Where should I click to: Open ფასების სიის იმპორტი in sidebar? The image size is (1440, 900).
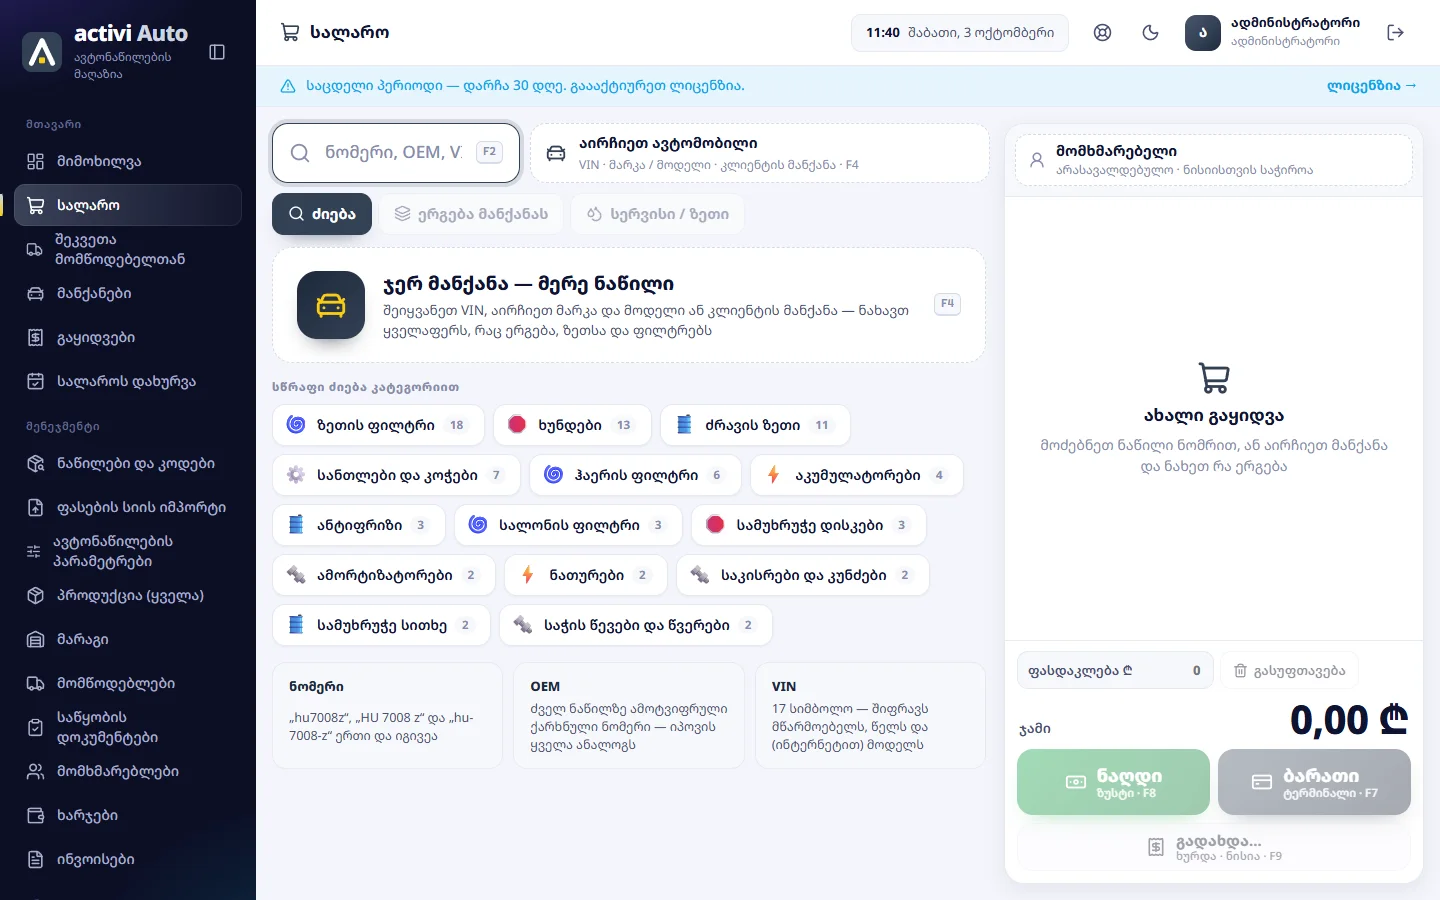coord(128,507)
